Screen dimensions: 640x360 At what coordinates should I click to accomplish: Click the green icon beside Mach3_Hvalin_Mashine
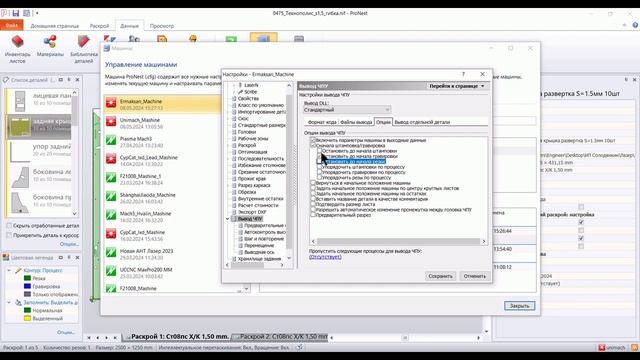tap(111, 215)
